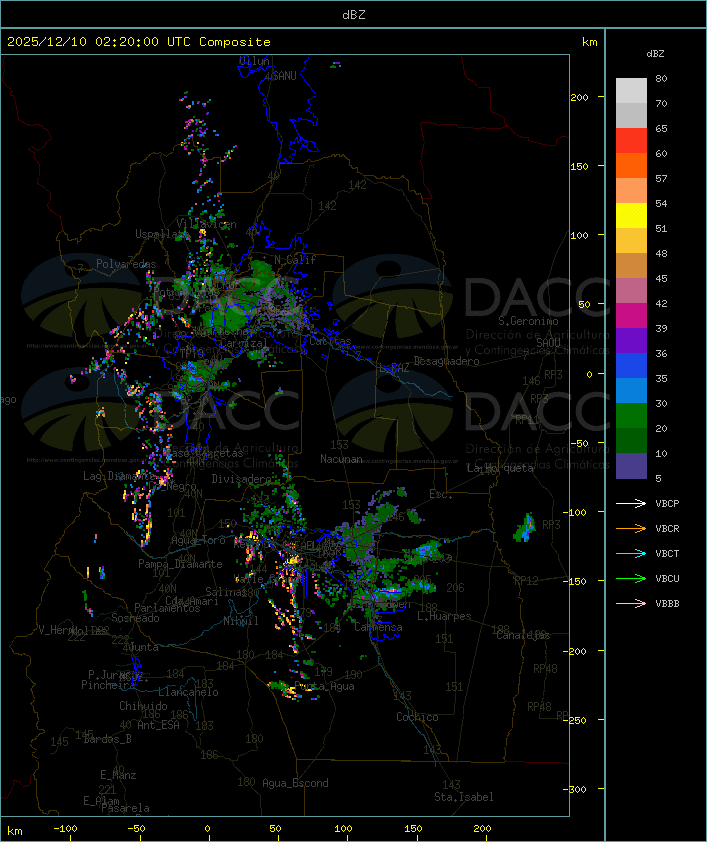
Task: Click the orange VBCR arrow icon
Action: (x=631, y=528)
